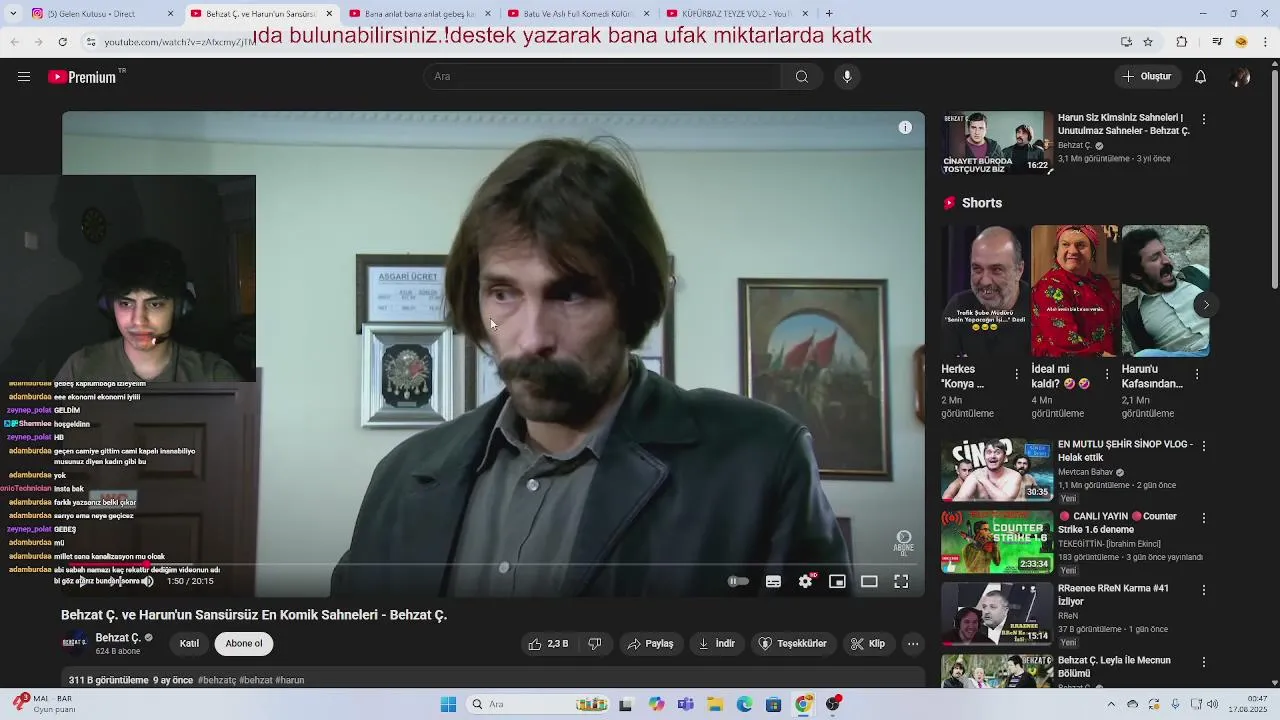This screenshot has width=1280, height=720.
Task: Join channel with Katıl button
Action: 189,644
